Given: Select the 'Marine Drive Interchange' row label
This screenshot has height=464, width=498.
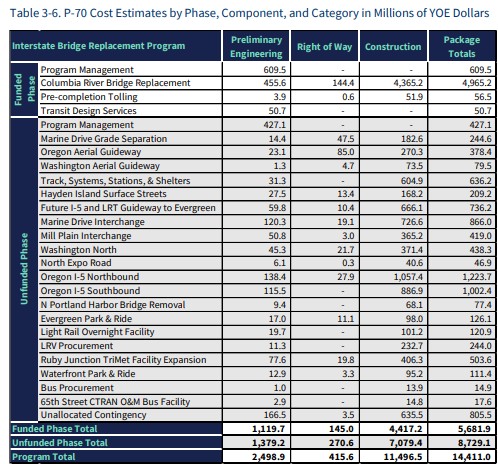Looking at the screenshot, I should coord(92,222).
